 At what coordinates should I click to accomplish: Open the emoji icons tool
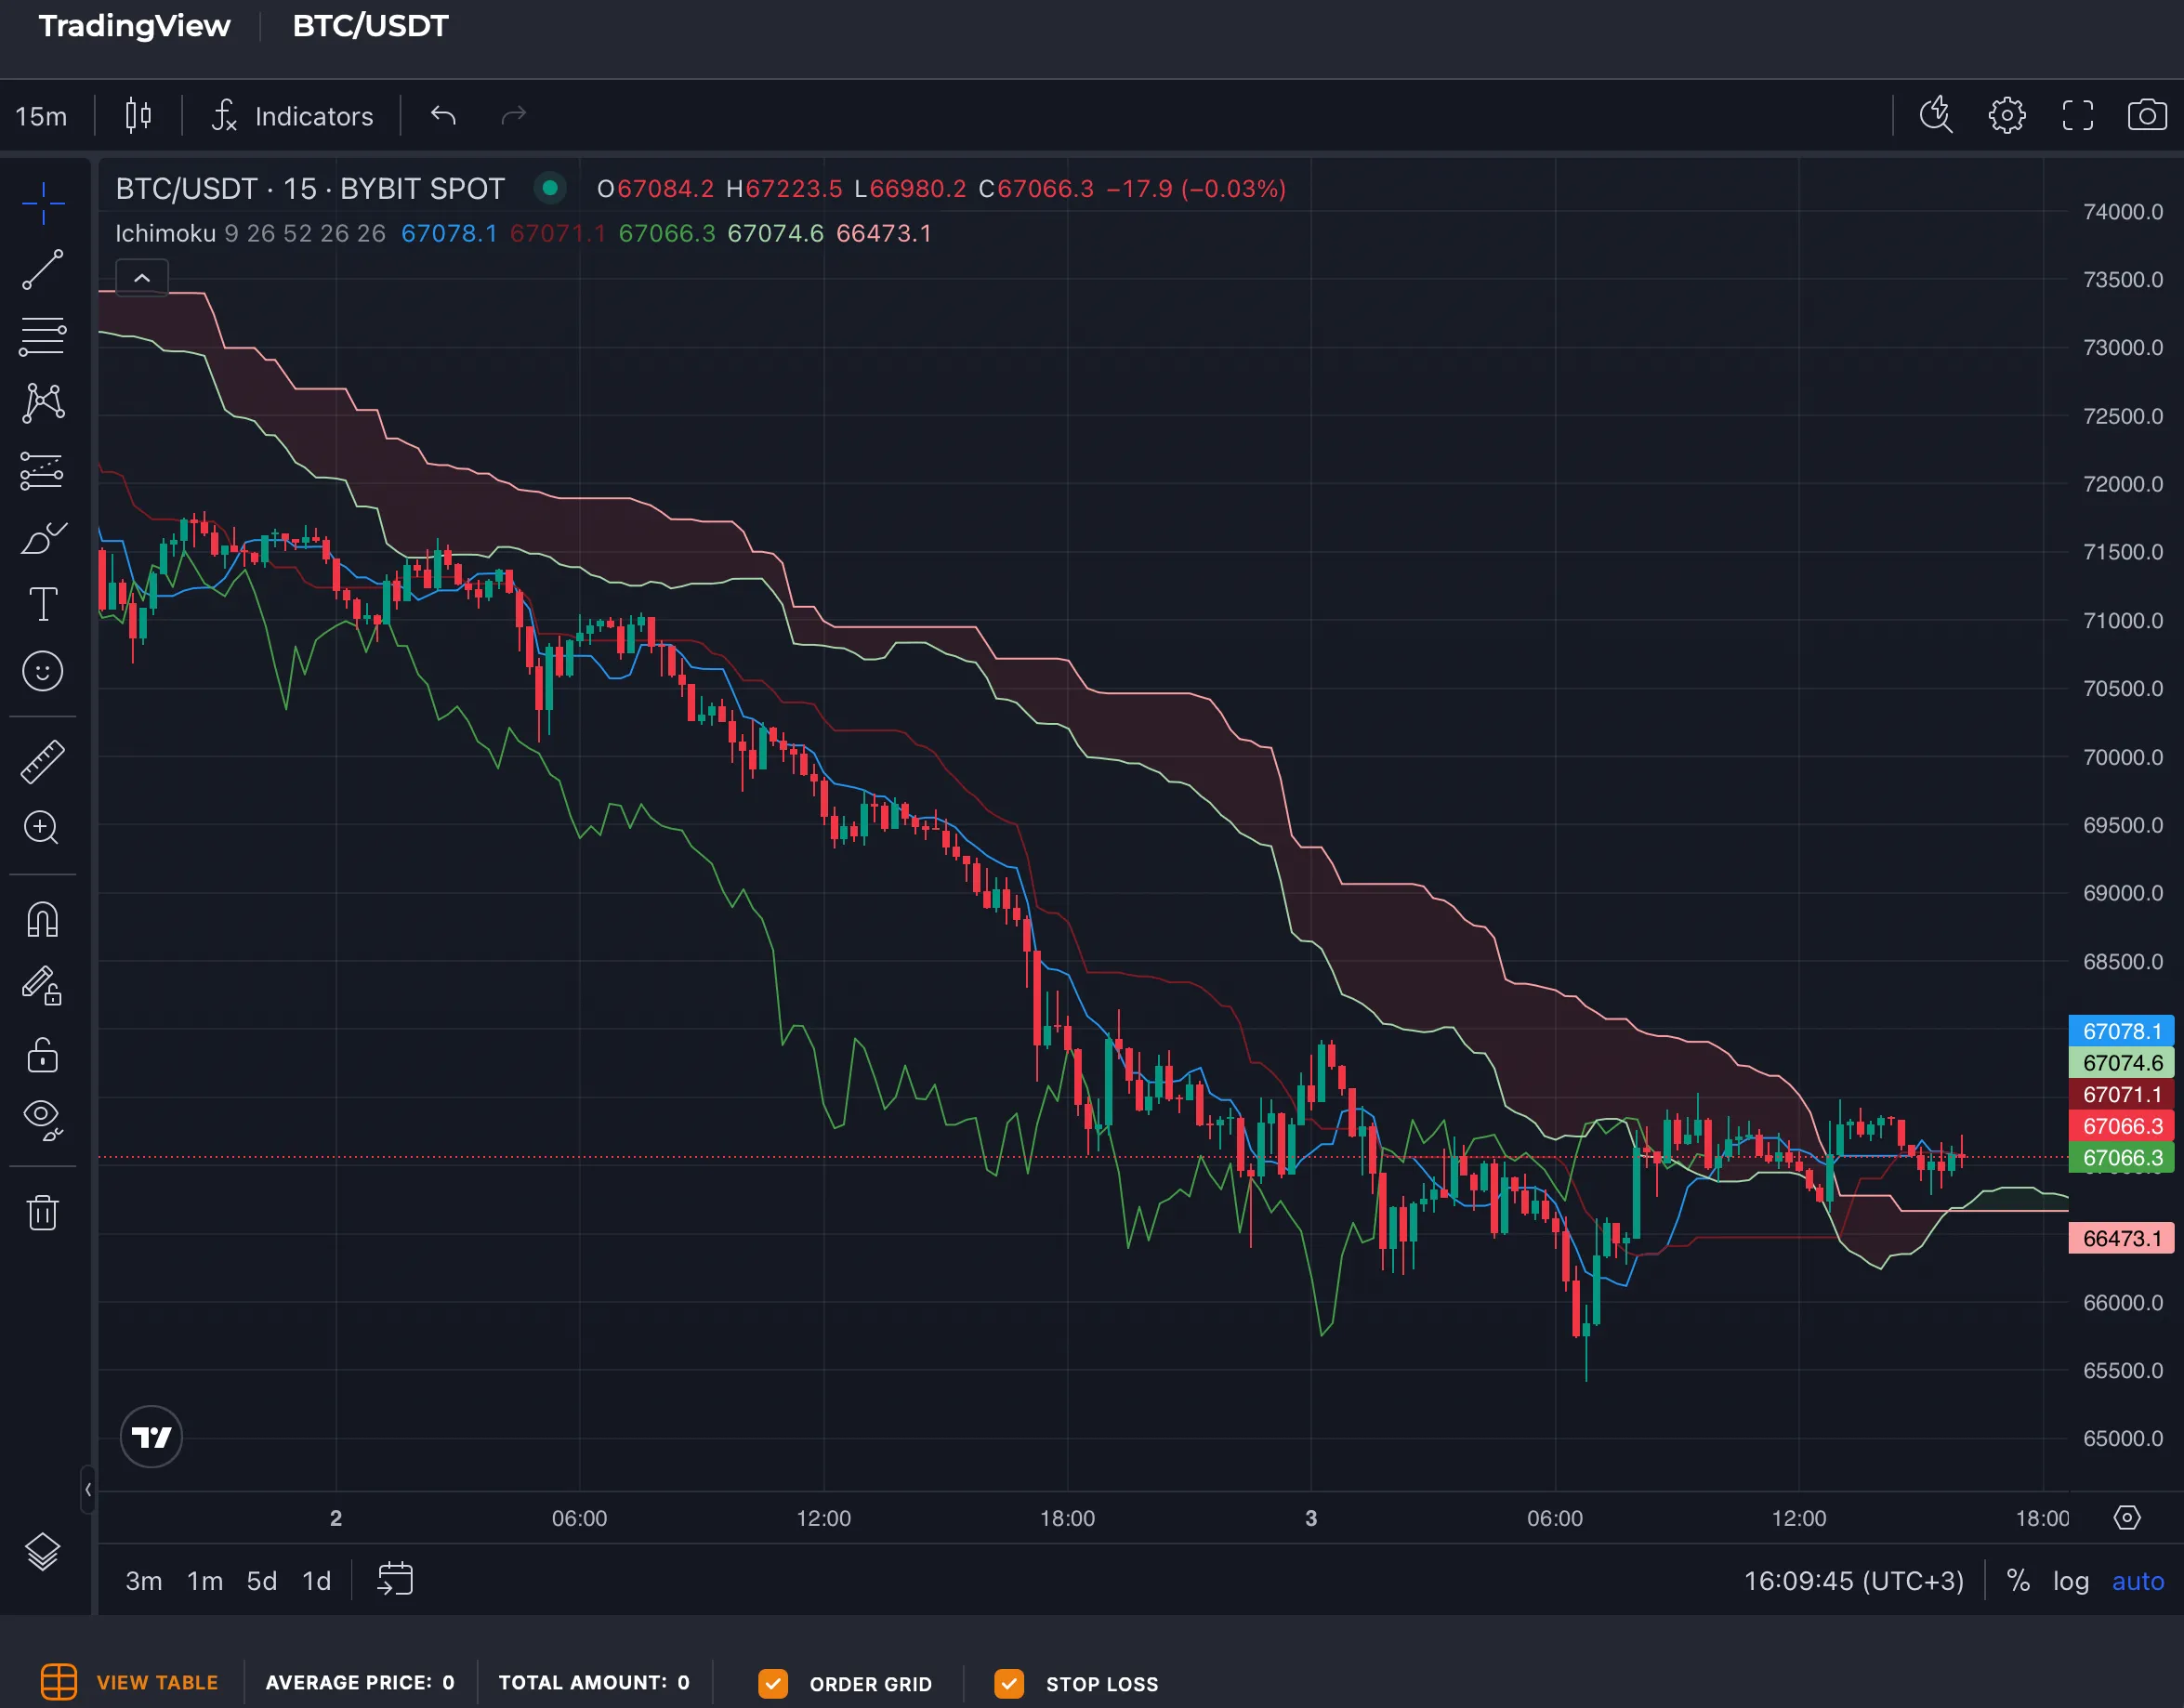[x=43, y=671]
